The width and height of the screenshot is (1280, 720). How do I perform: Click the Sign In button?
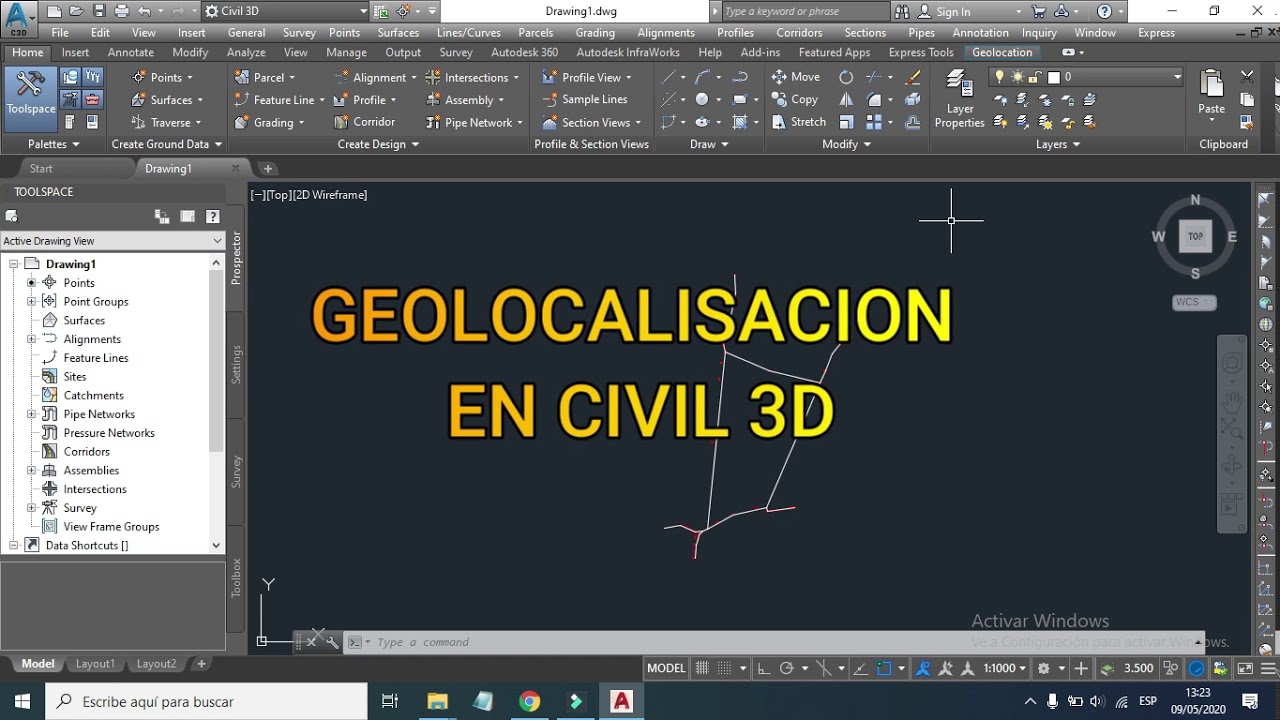click(943, 12)
